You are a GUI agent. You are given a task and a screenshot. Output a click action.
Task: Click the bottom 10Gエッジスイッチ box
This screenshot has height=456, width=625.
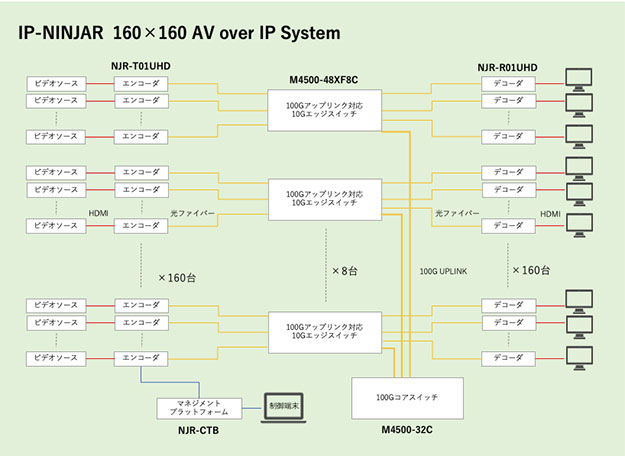(x=323, y=331)
